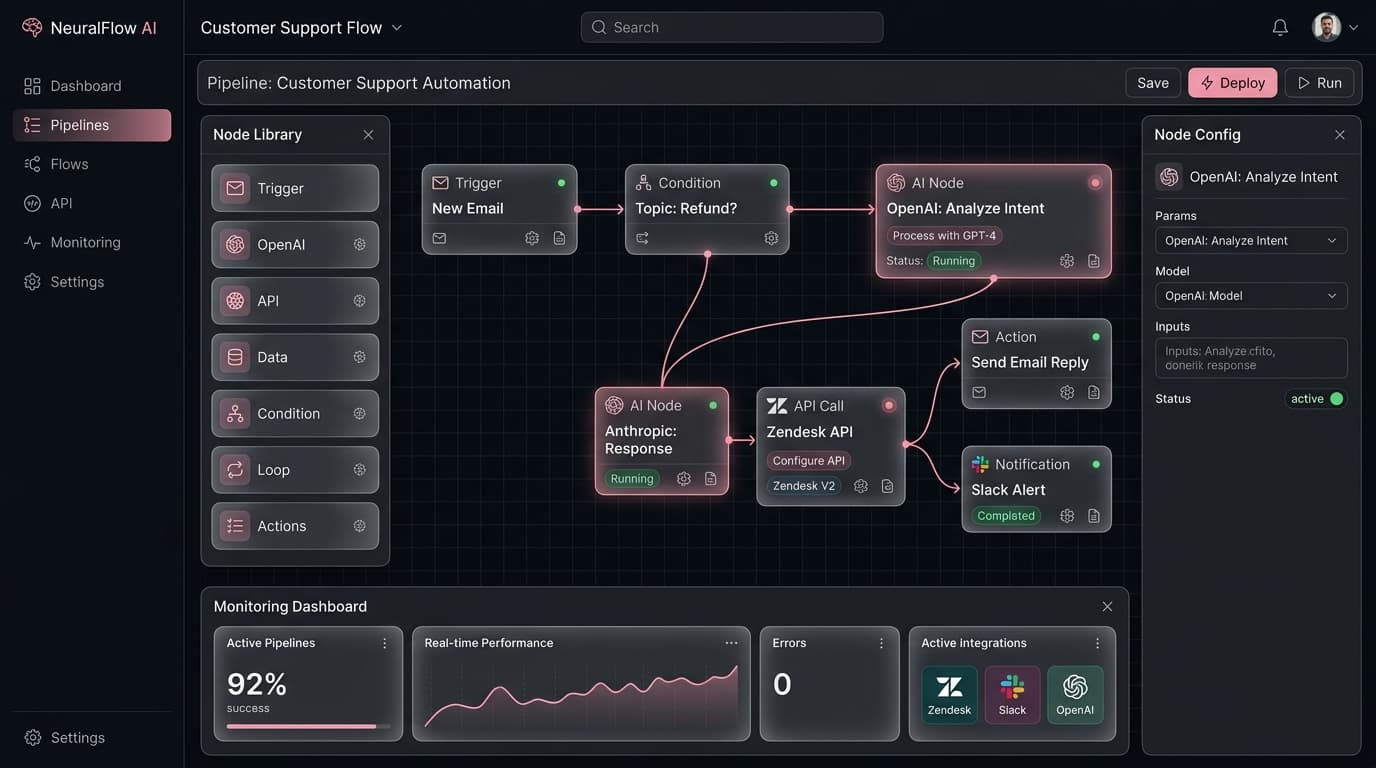The image size is (1376, 768).
Task: Expand the Params dropdown showing OpenAI: Analyze Intent
Action: click(1251, 240)
